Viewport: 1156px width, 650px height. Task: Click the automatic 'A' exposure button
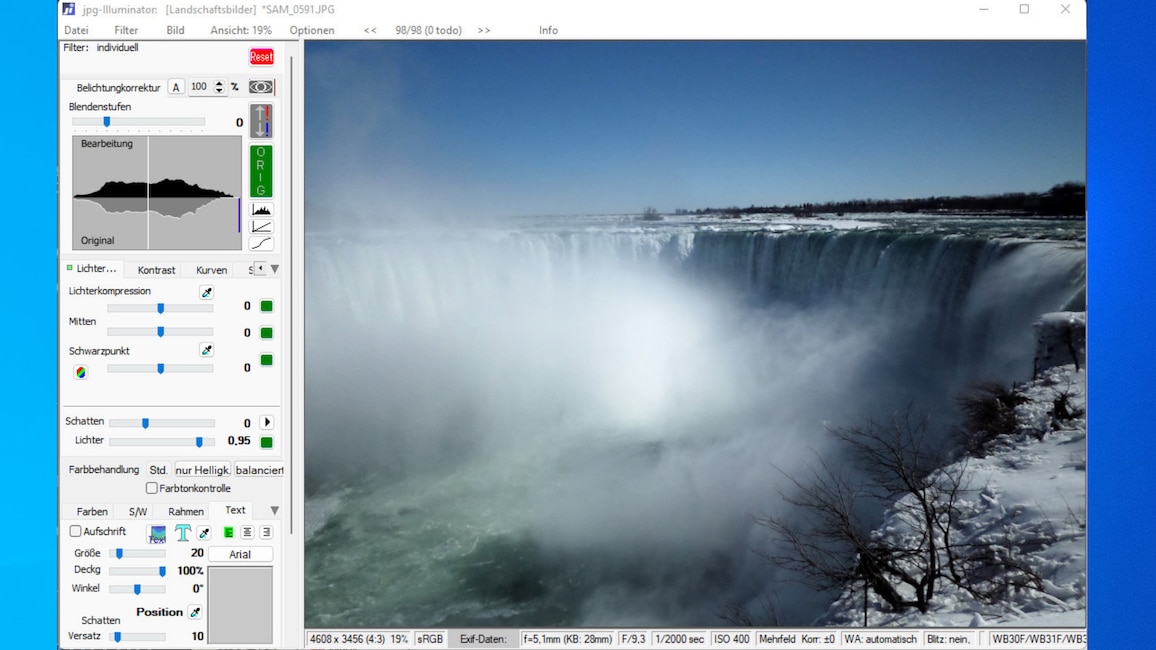pyautogui.click(x=175, y=87)
